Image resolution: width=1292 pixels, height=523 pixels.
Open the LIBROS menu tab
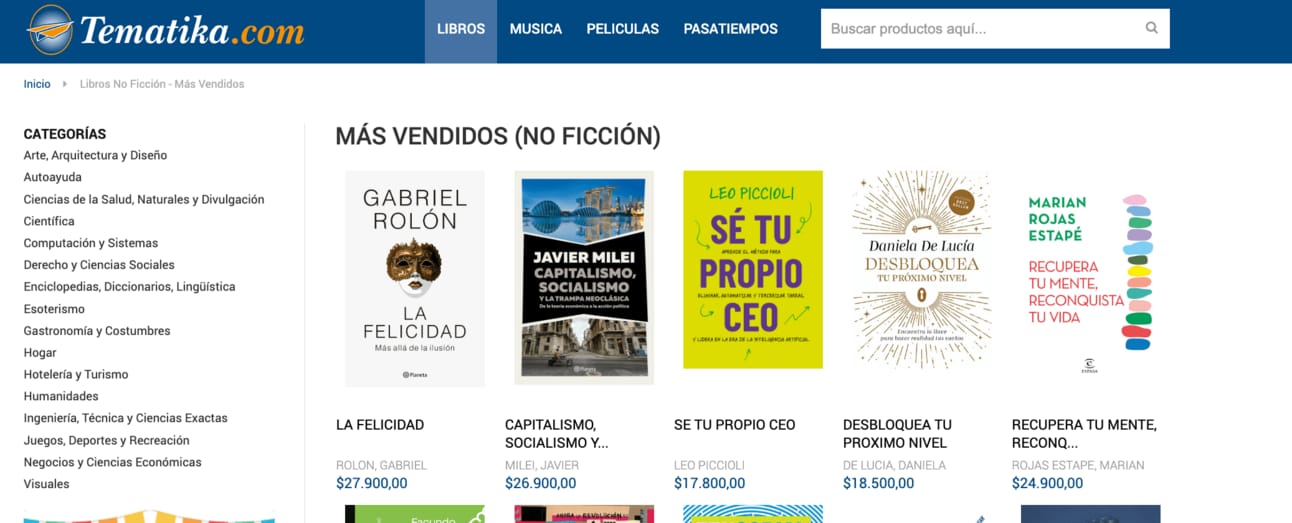(461, 29)
